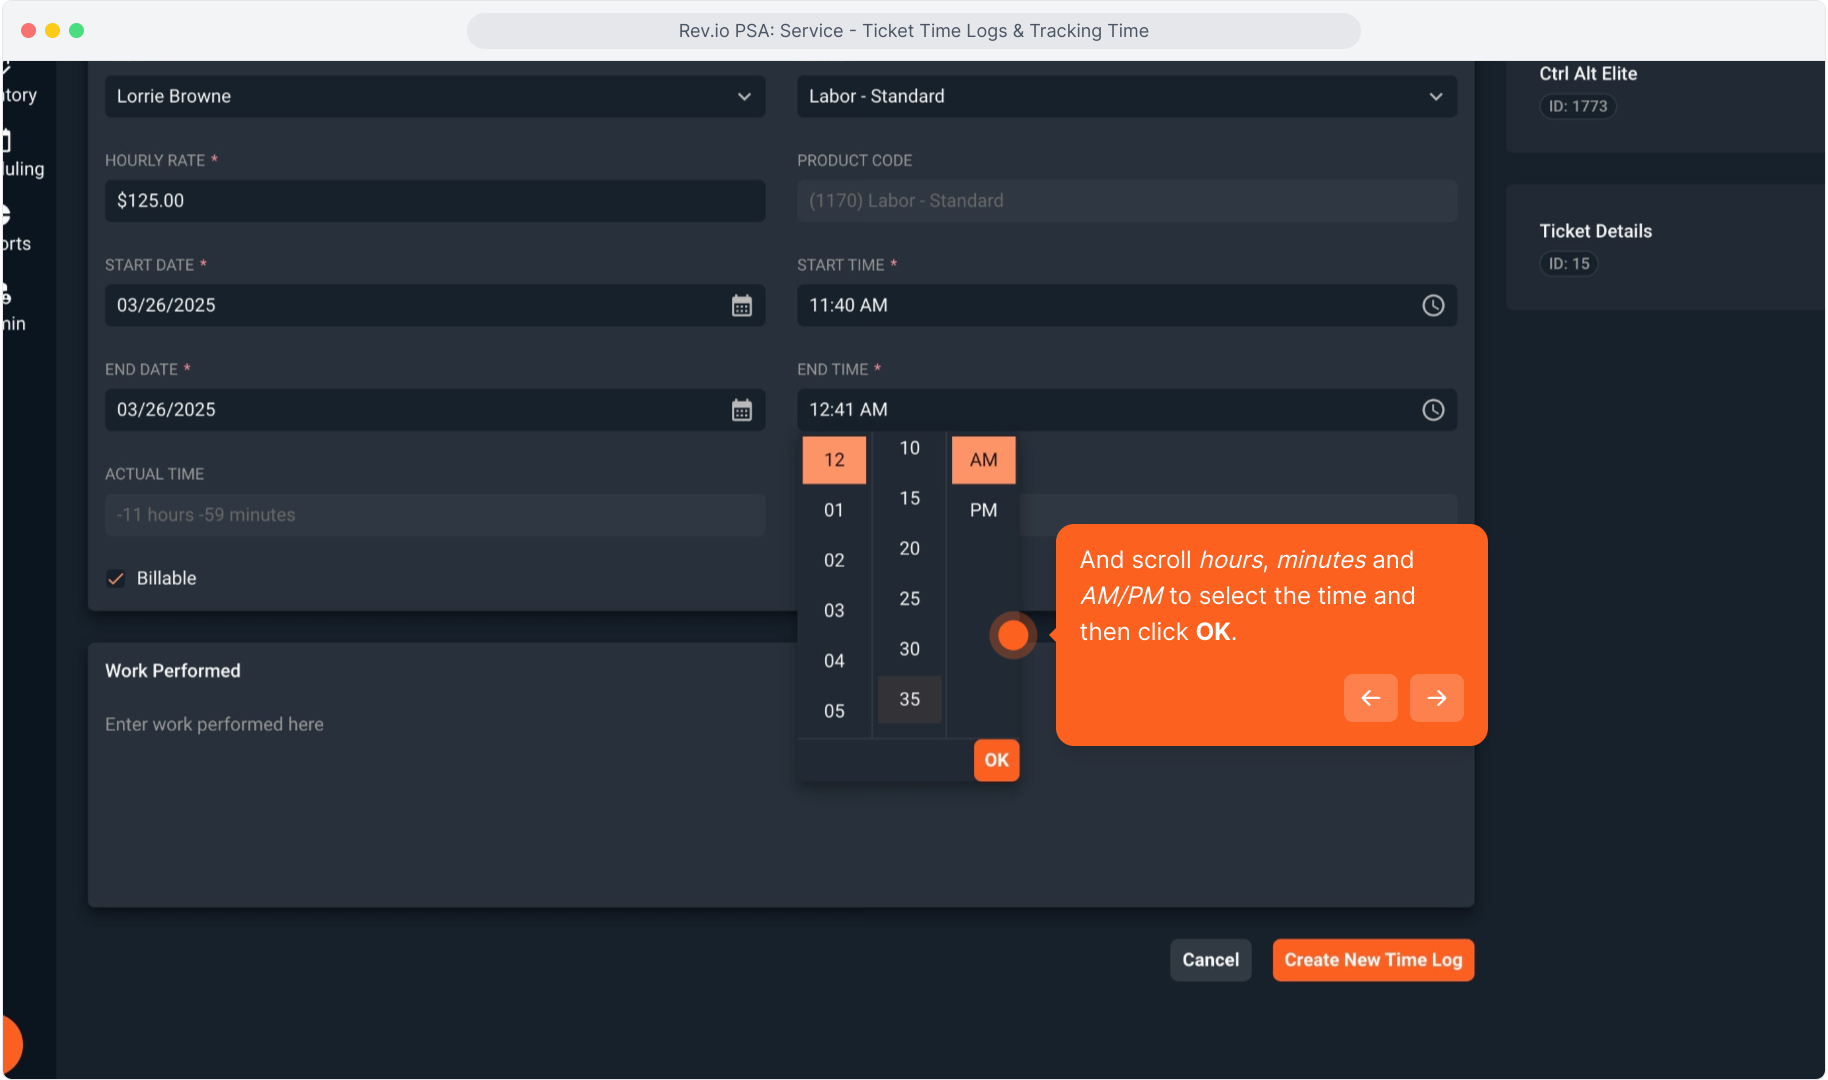Select hour 03 in the time picker
Screen dimensions: 1828x1080
pyautogui.click(x=834, y=611)
